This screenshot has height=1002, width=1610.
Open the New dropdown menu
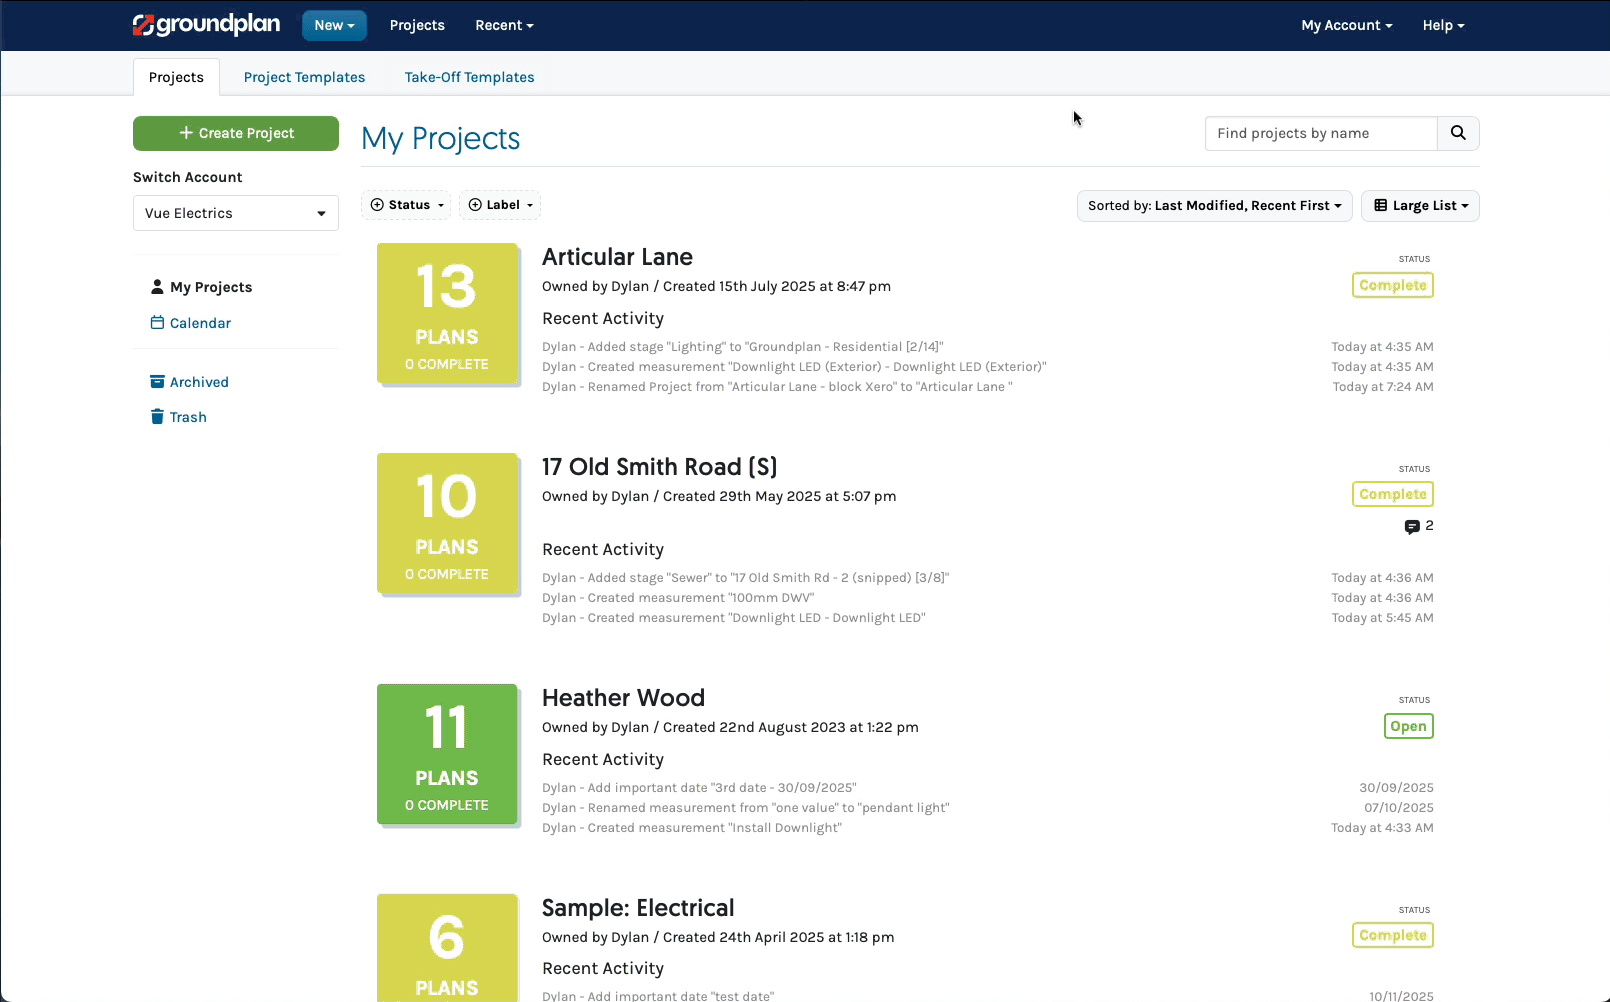tap(334, 25)
